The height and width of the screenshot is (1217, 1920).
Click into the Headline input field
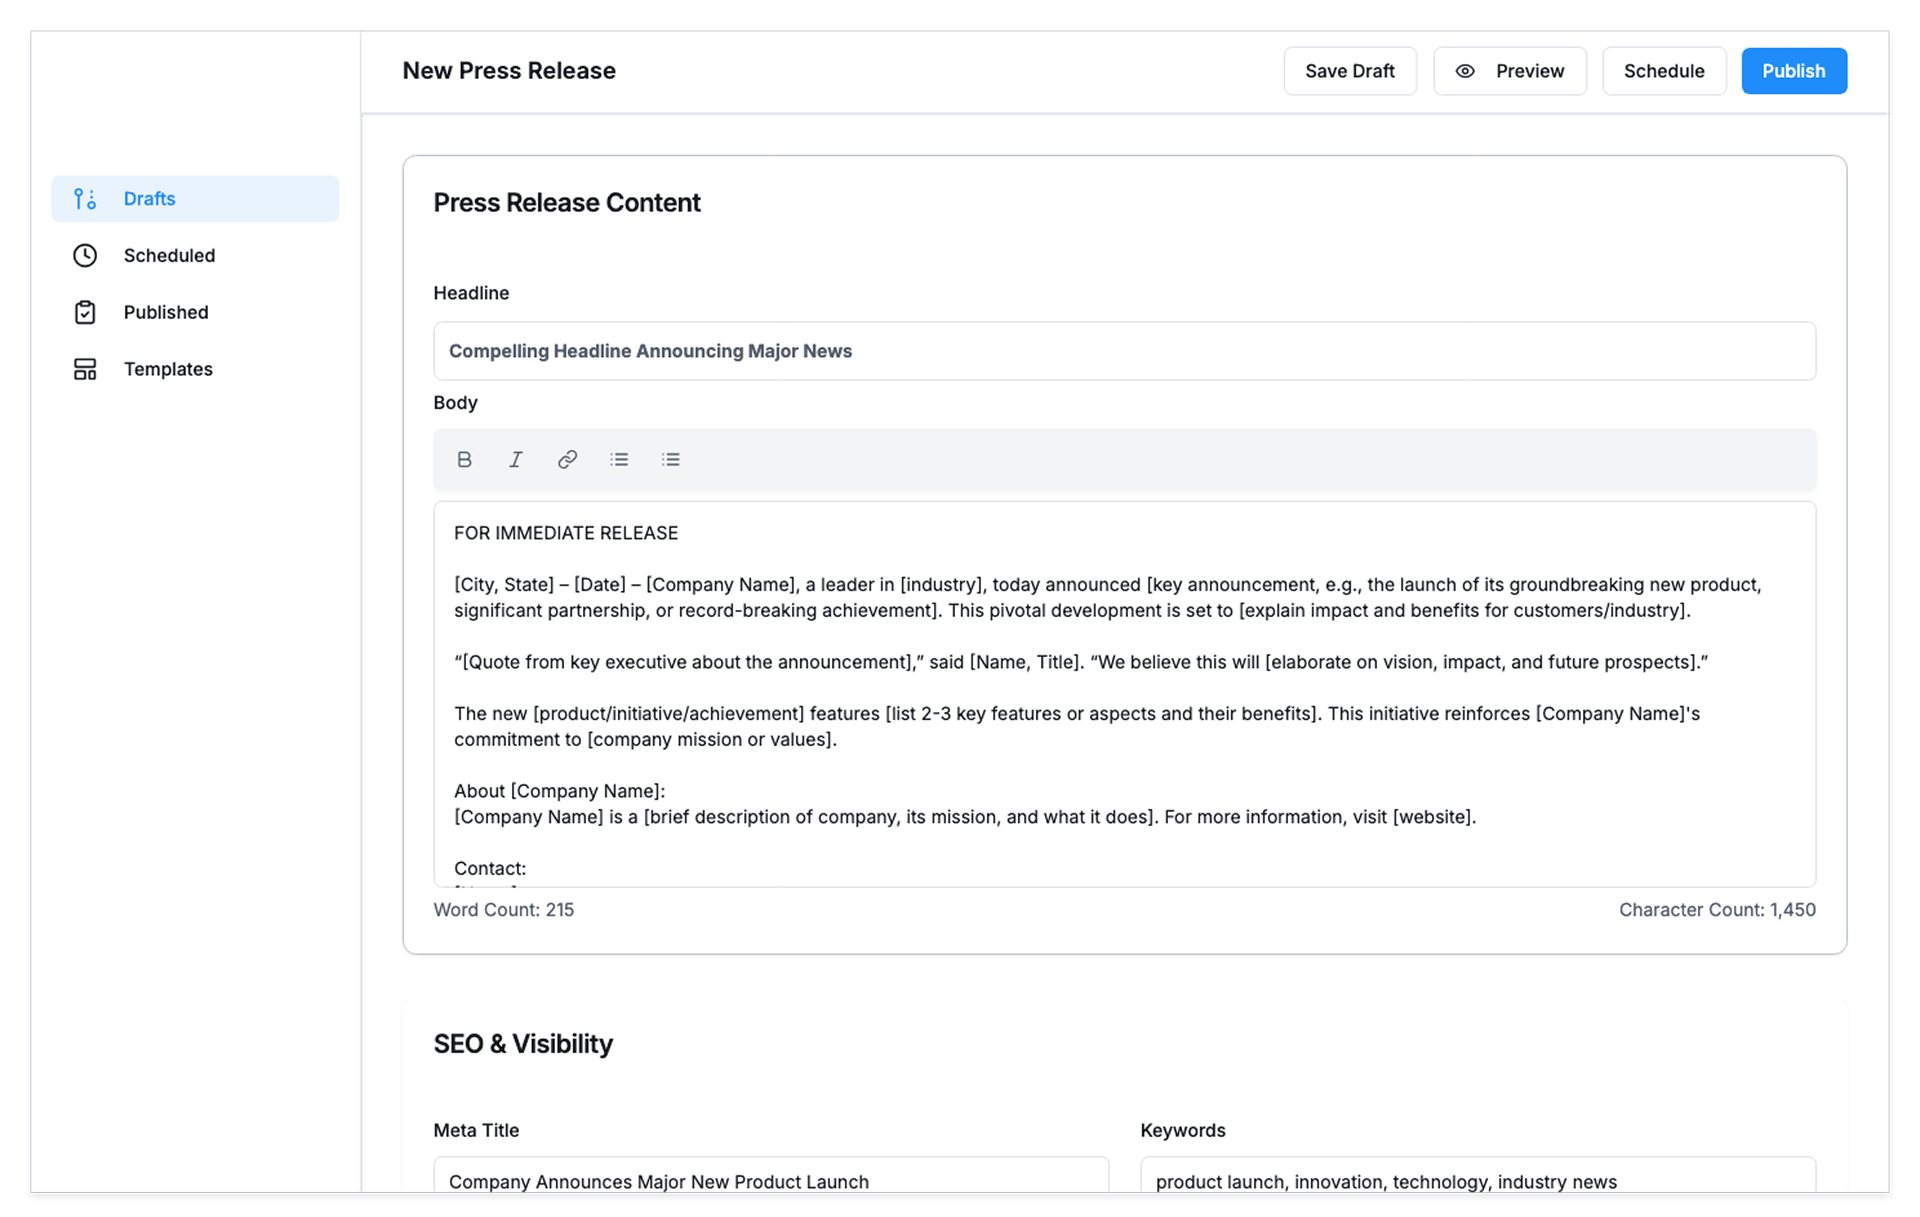point(1123,351)
